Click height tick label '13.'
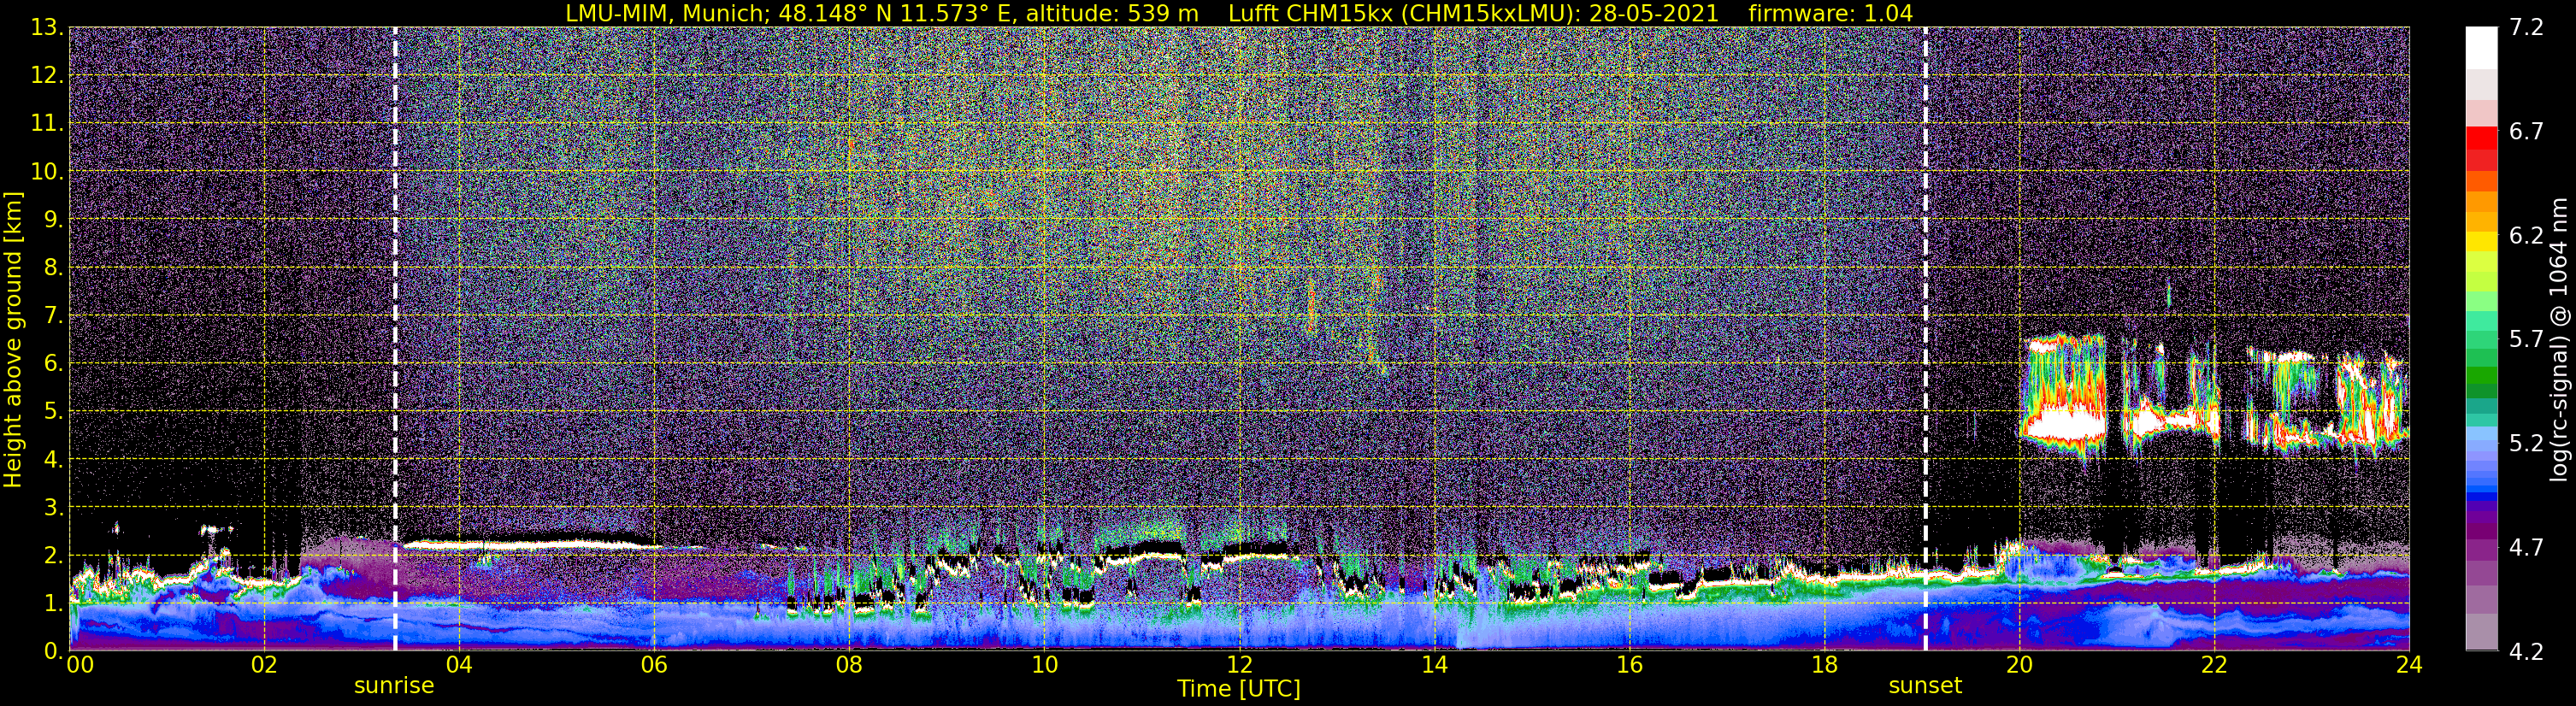Image resolution: width=2576 pixels, height=706 pixels. pyautogui.click(x=47, y=28)
